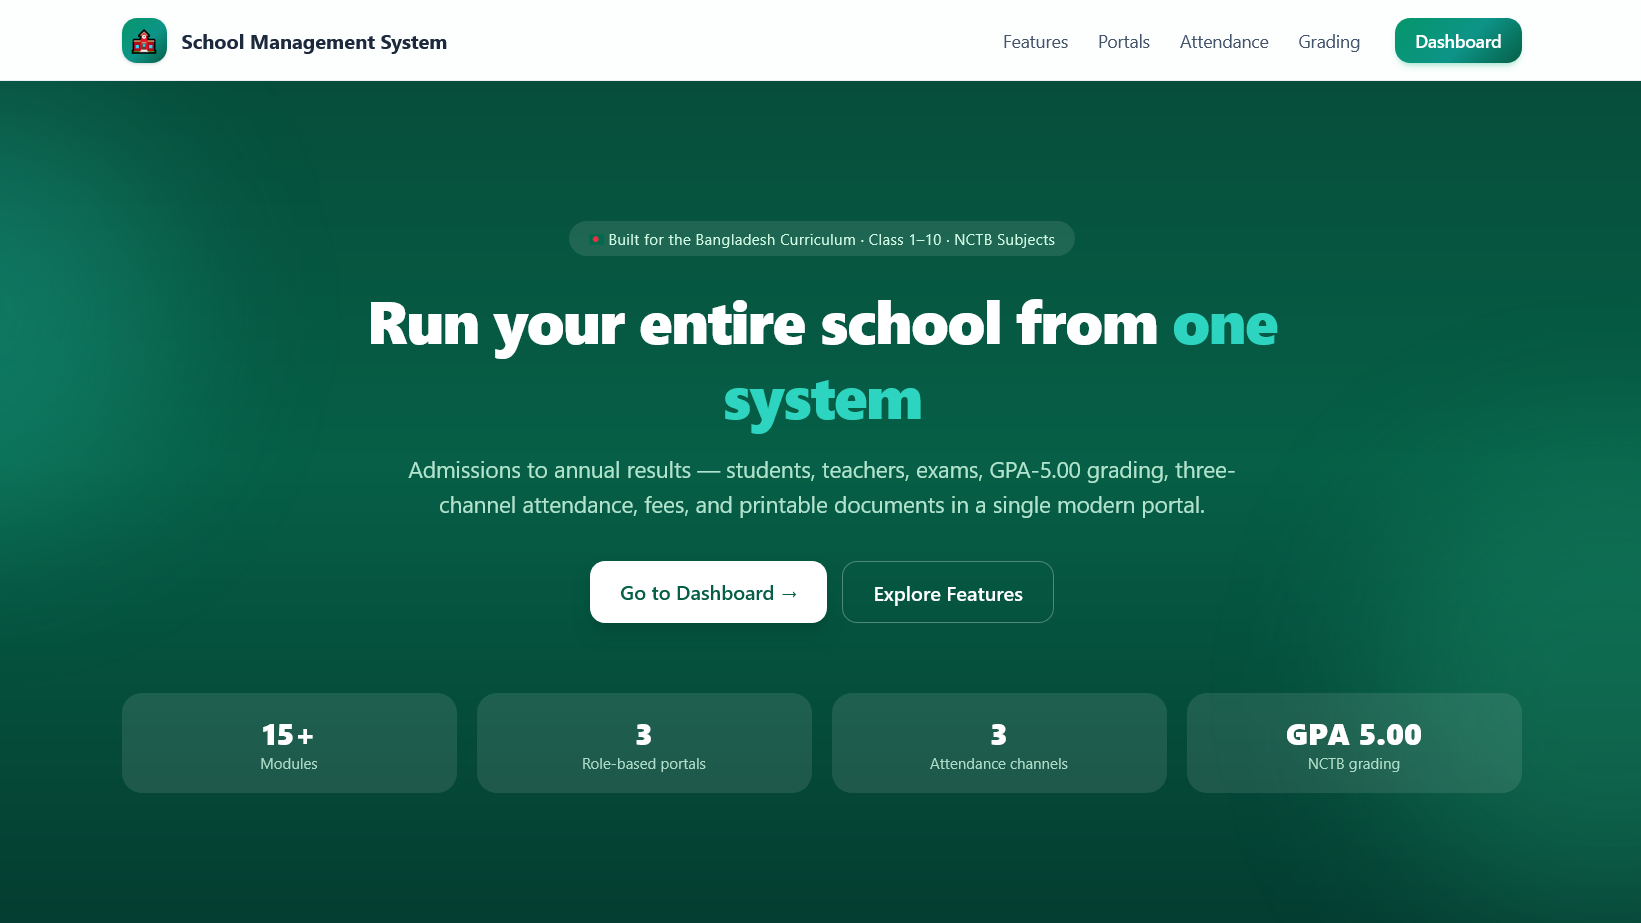The image size is (1641, 923).
Task: Click the red dot in the curriculum badge
Action: pyautogui.click(x=595, y=239)
